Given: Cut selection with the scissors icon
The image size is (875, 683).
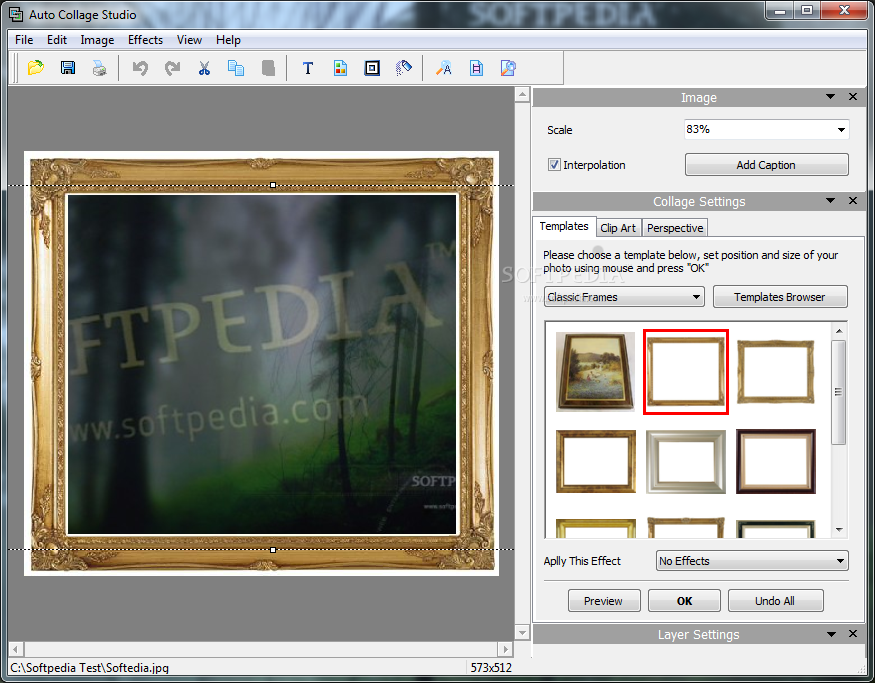Looking at the screenshot, I should tap(204, 68).
